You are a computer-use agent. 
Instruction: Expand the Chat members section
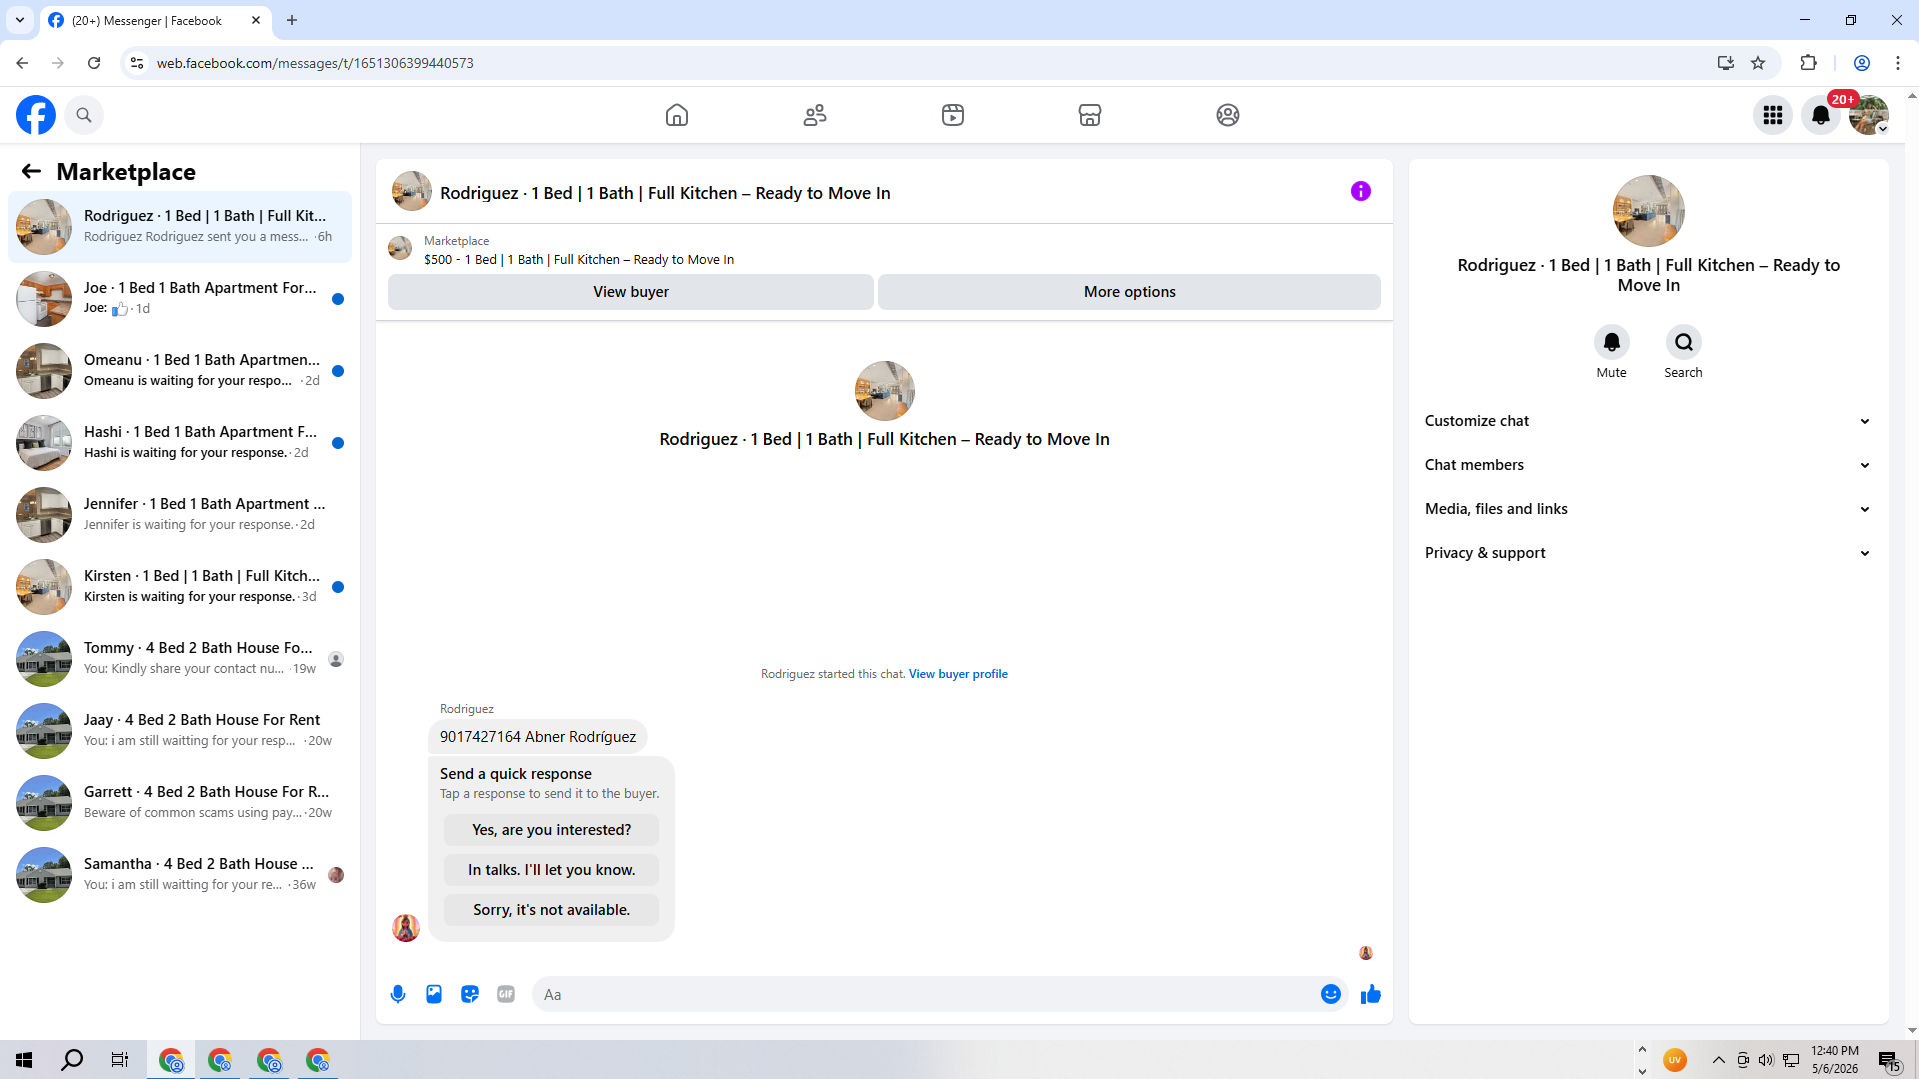tap(1648, 465)
